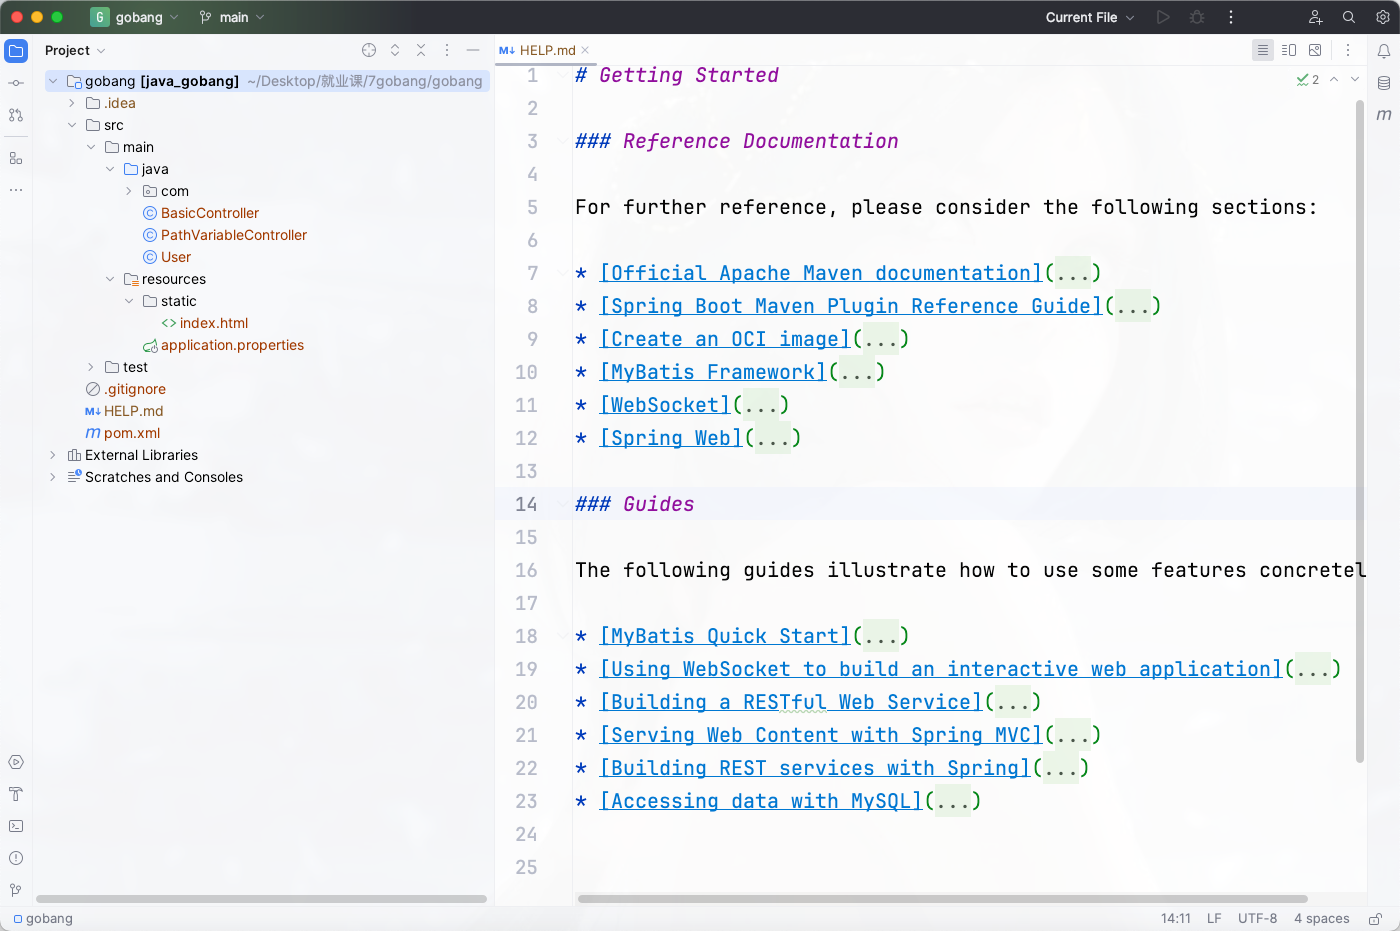Close the HELP.md editor tab
Viewport: 1400px width, 931px height.
tap(585, 50)
